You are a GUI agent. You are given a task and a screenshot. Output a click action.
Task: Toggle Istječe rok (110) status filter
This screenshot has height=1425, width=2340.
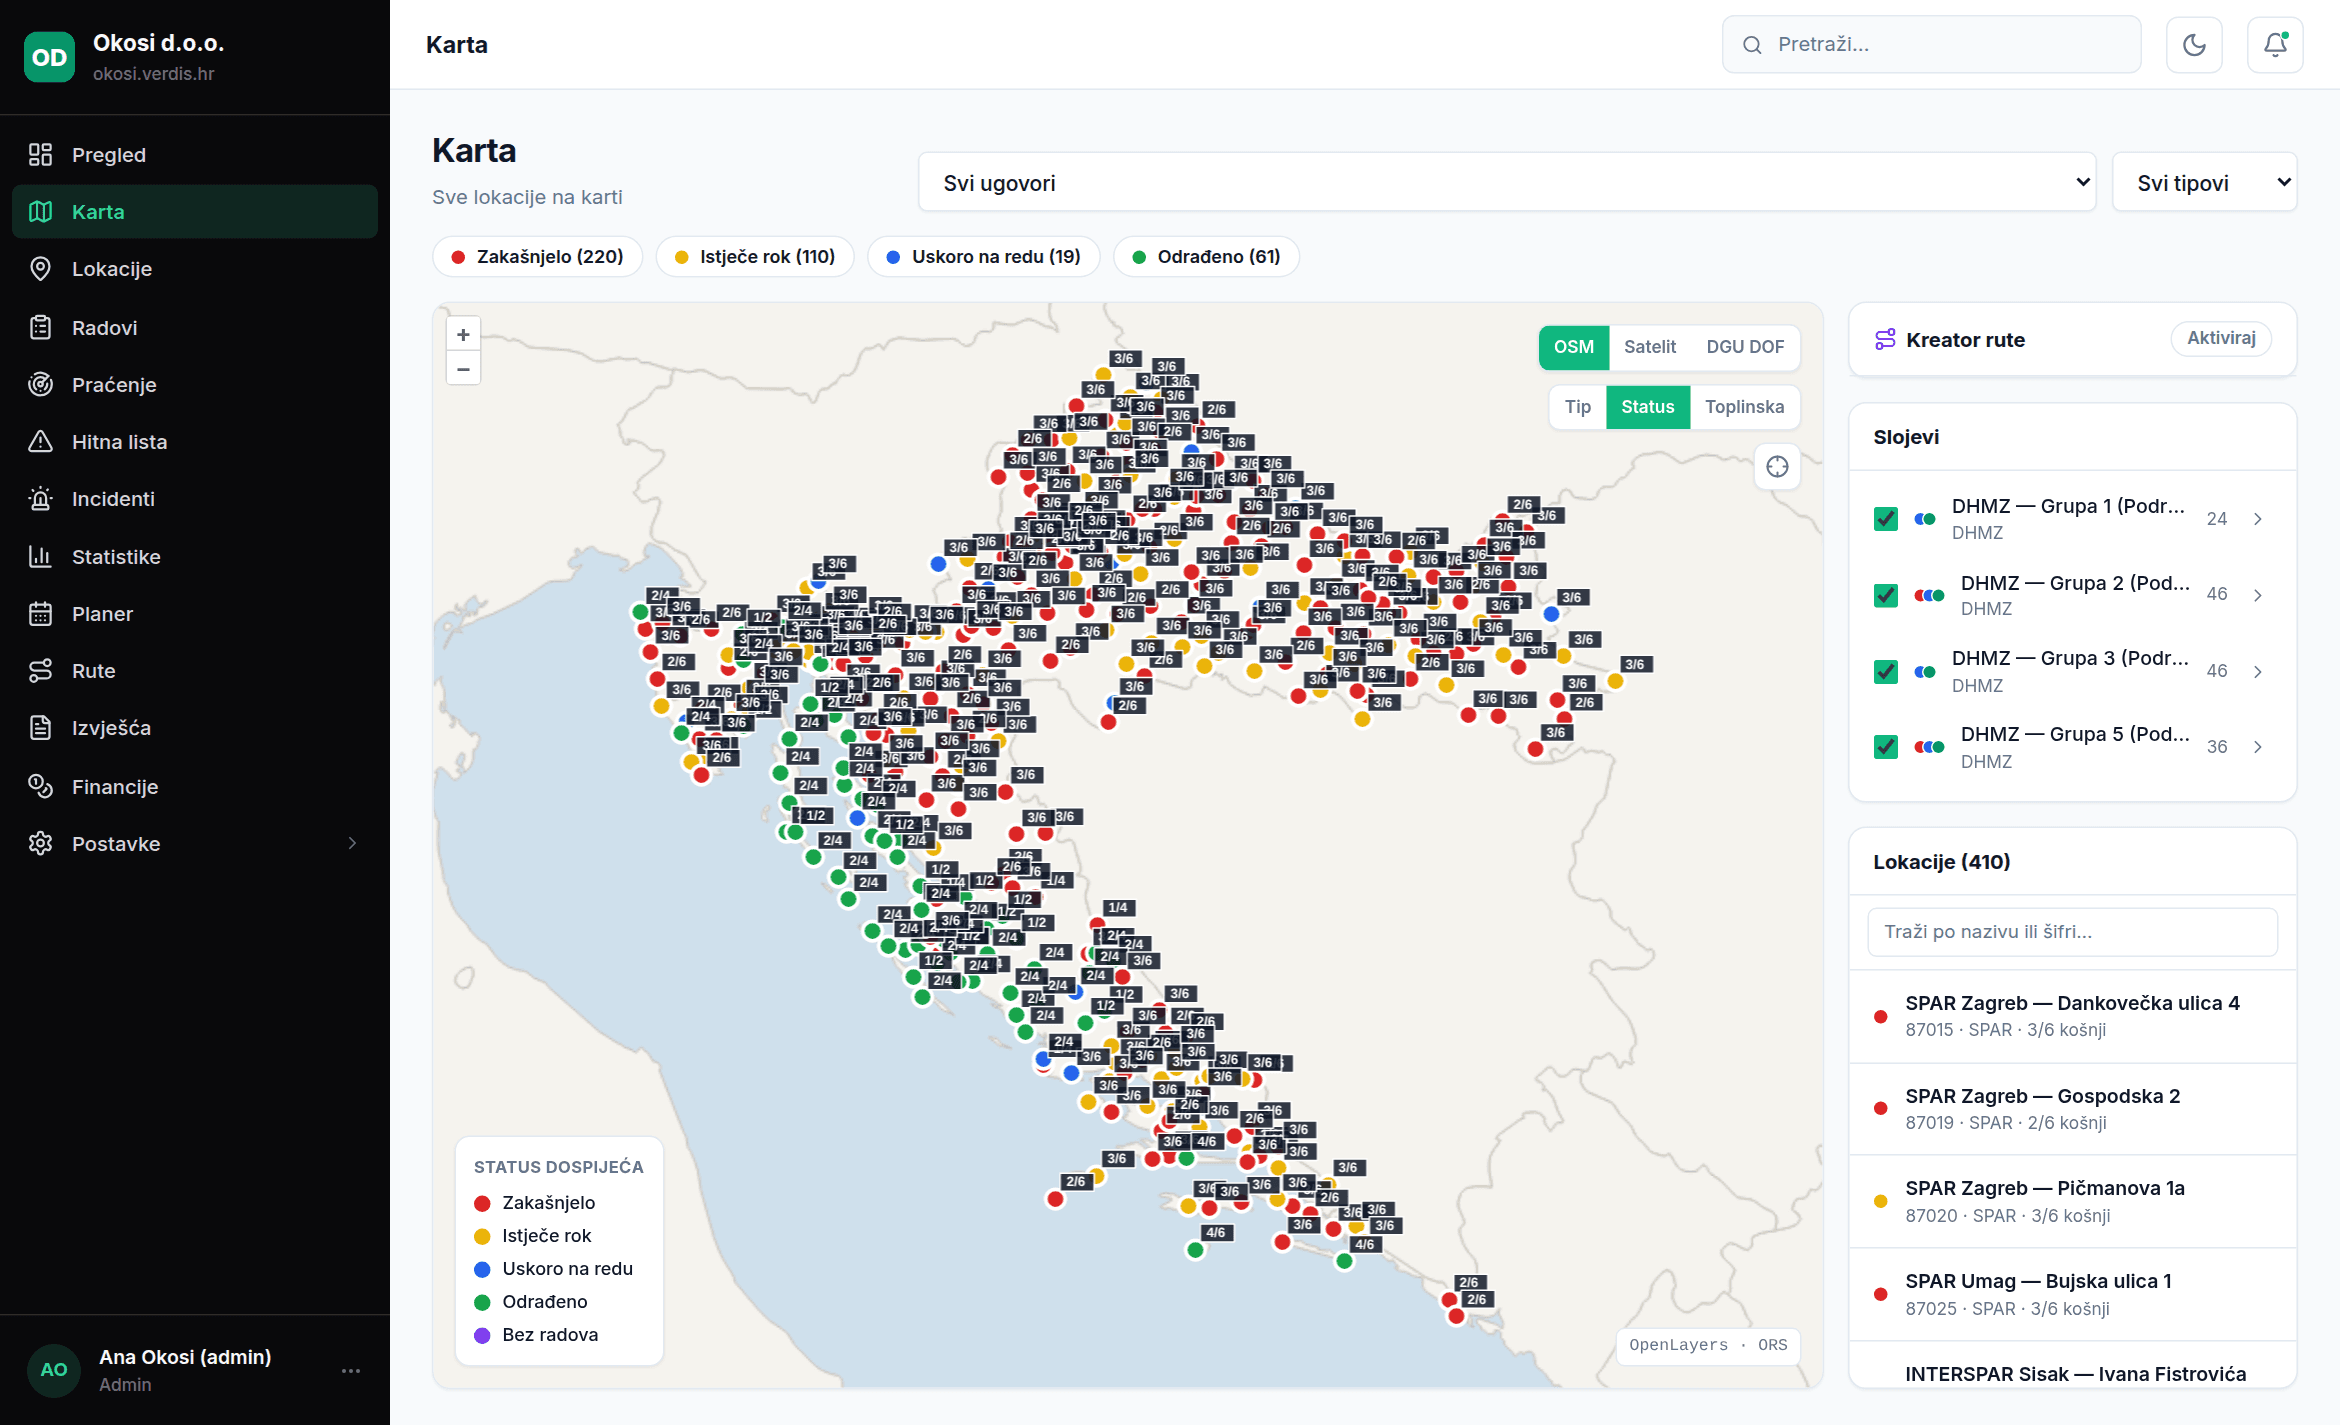[x=755, y=257]
